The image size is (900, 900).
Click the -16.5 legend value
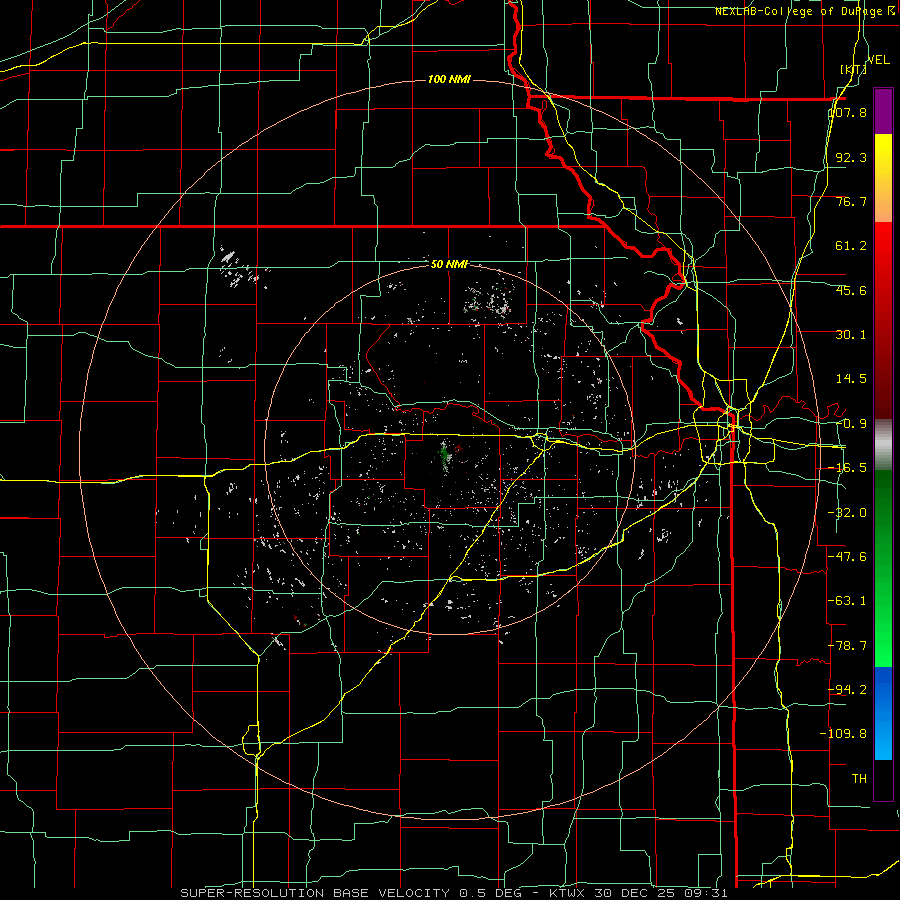(x=848, y=468)
